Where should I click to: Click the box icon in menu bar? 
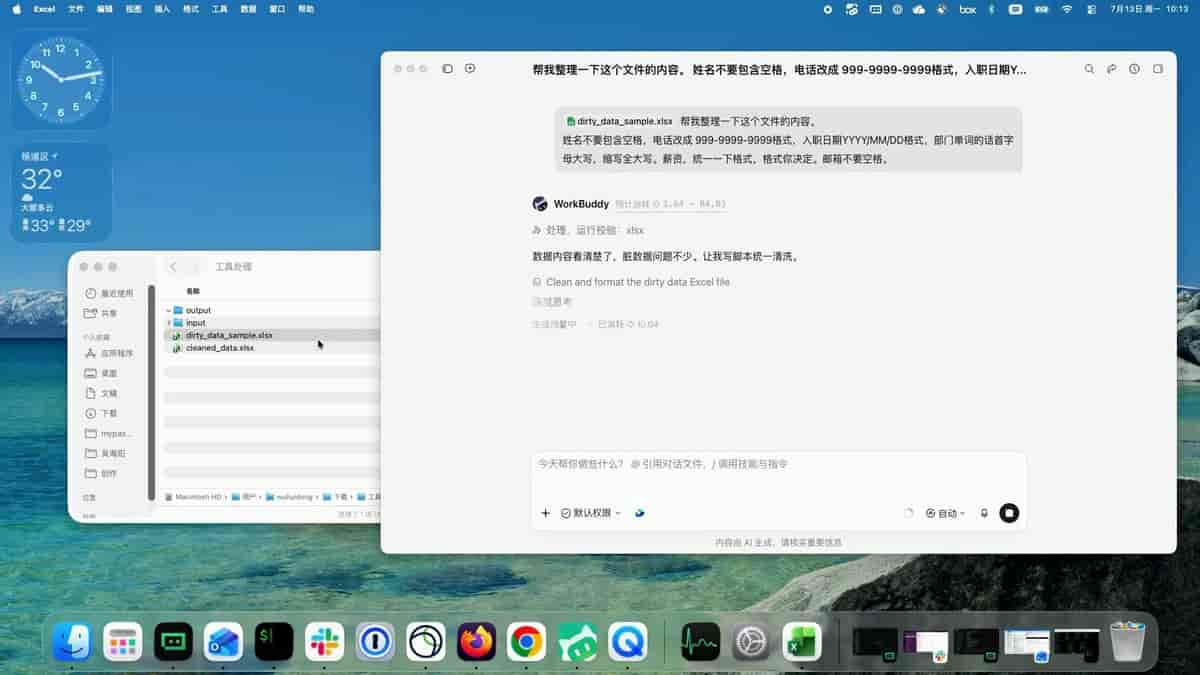[x=967, y=9]
